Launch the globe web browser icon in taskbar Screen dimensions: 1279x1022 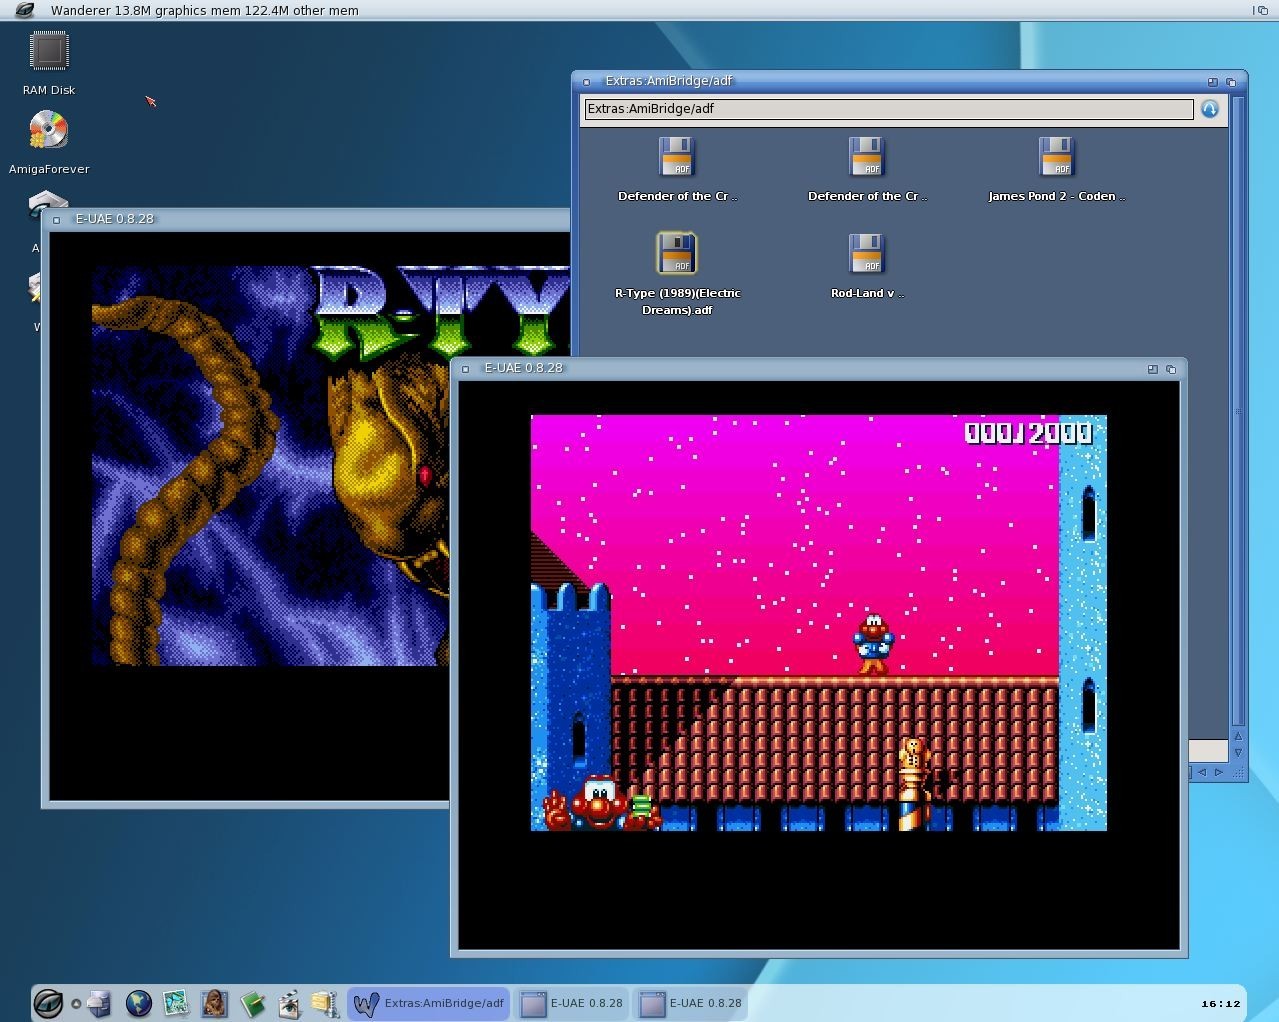tap(138, 1003)
